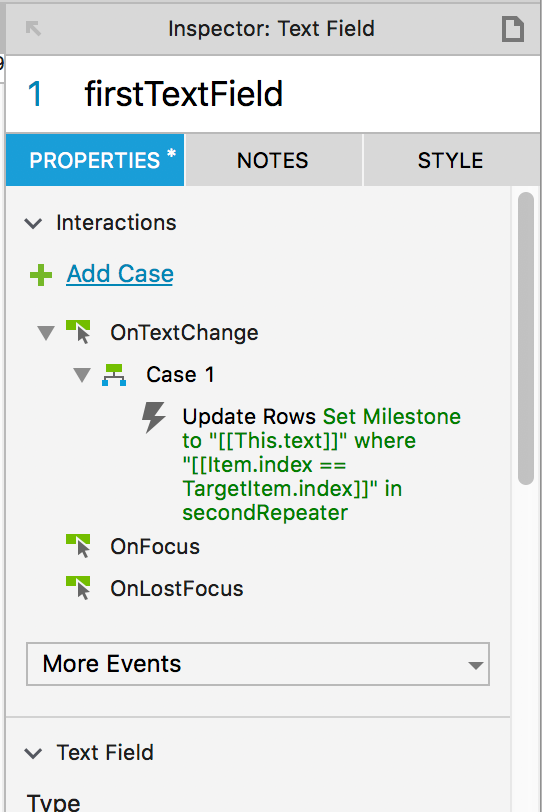Collapse the Text Field section chevron
The image size is (542, 812).
[x=33, y=753]
